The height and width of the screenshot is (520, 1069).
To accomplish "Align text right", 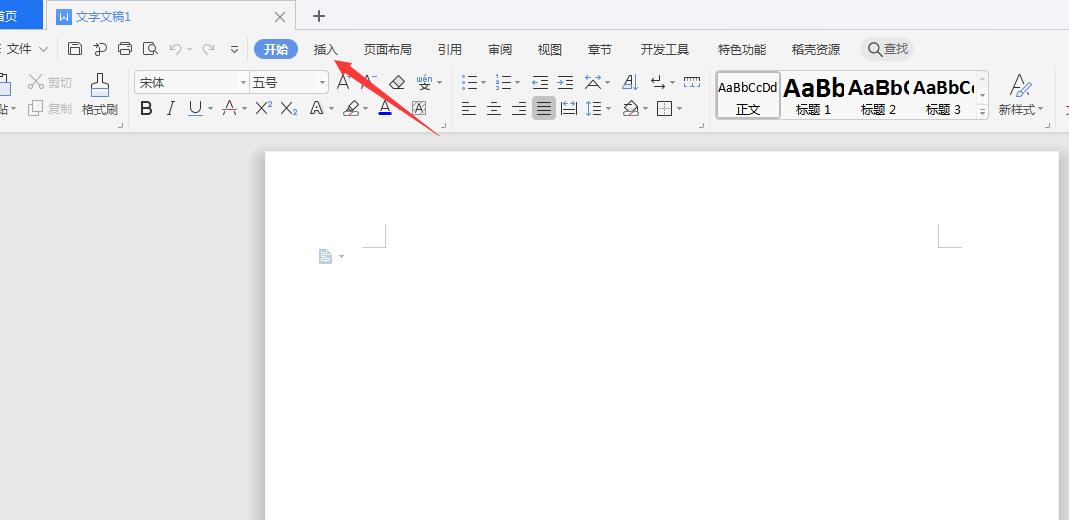I will coord(519,108).
